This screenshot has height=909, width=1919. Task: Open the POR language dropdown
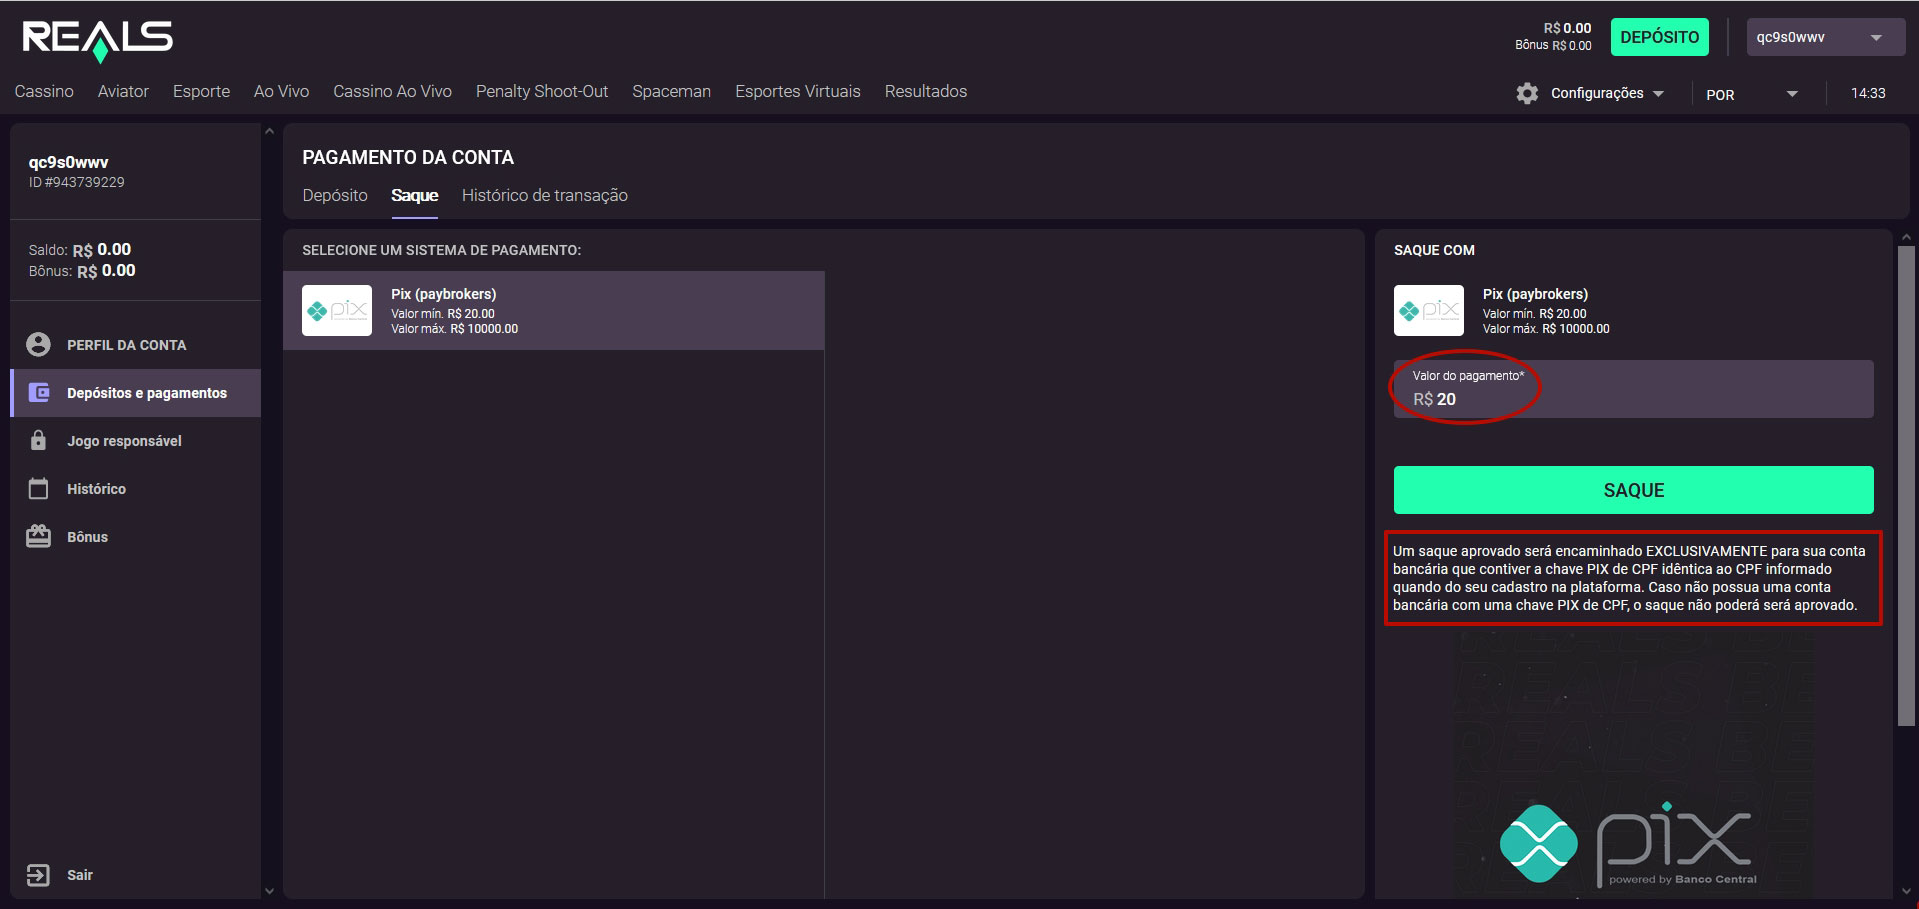pyautogui.click(x=1752, y=94)
